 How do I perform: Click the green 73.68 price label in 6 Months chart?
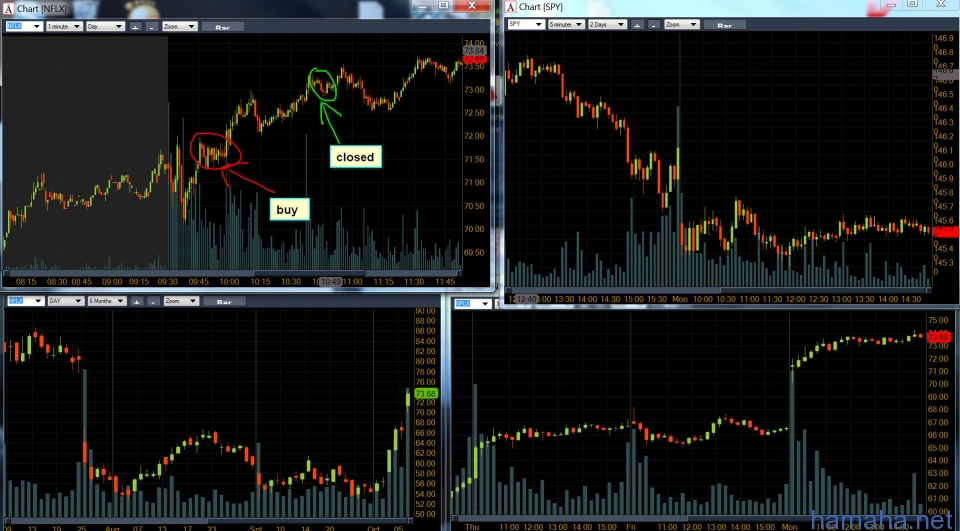[426, 394]
